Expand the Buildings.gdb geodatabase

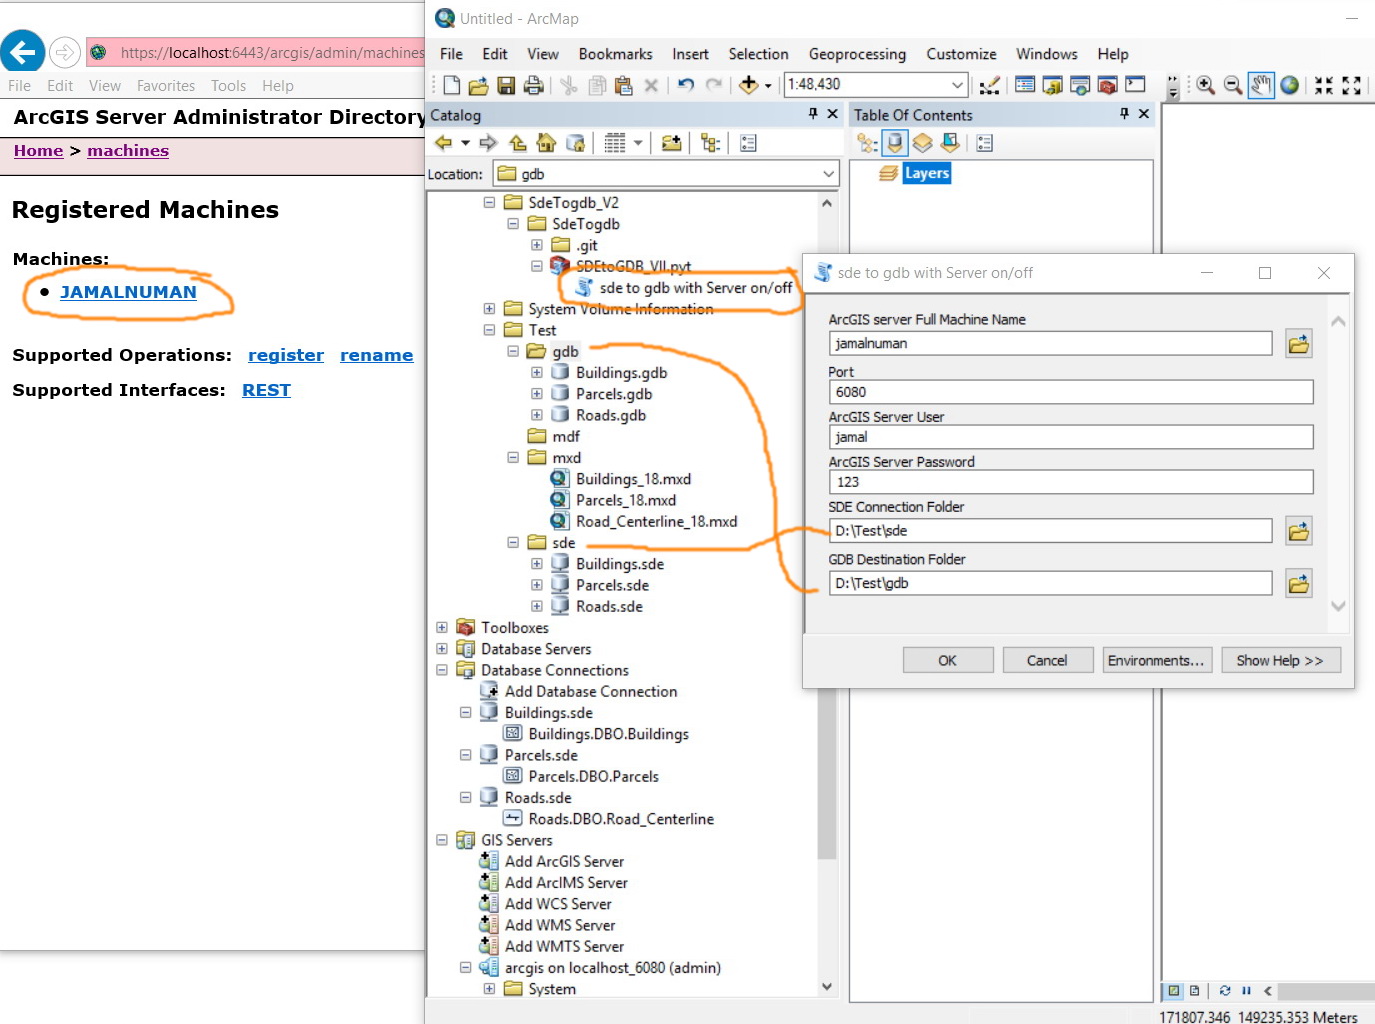(x=537, y=372)
